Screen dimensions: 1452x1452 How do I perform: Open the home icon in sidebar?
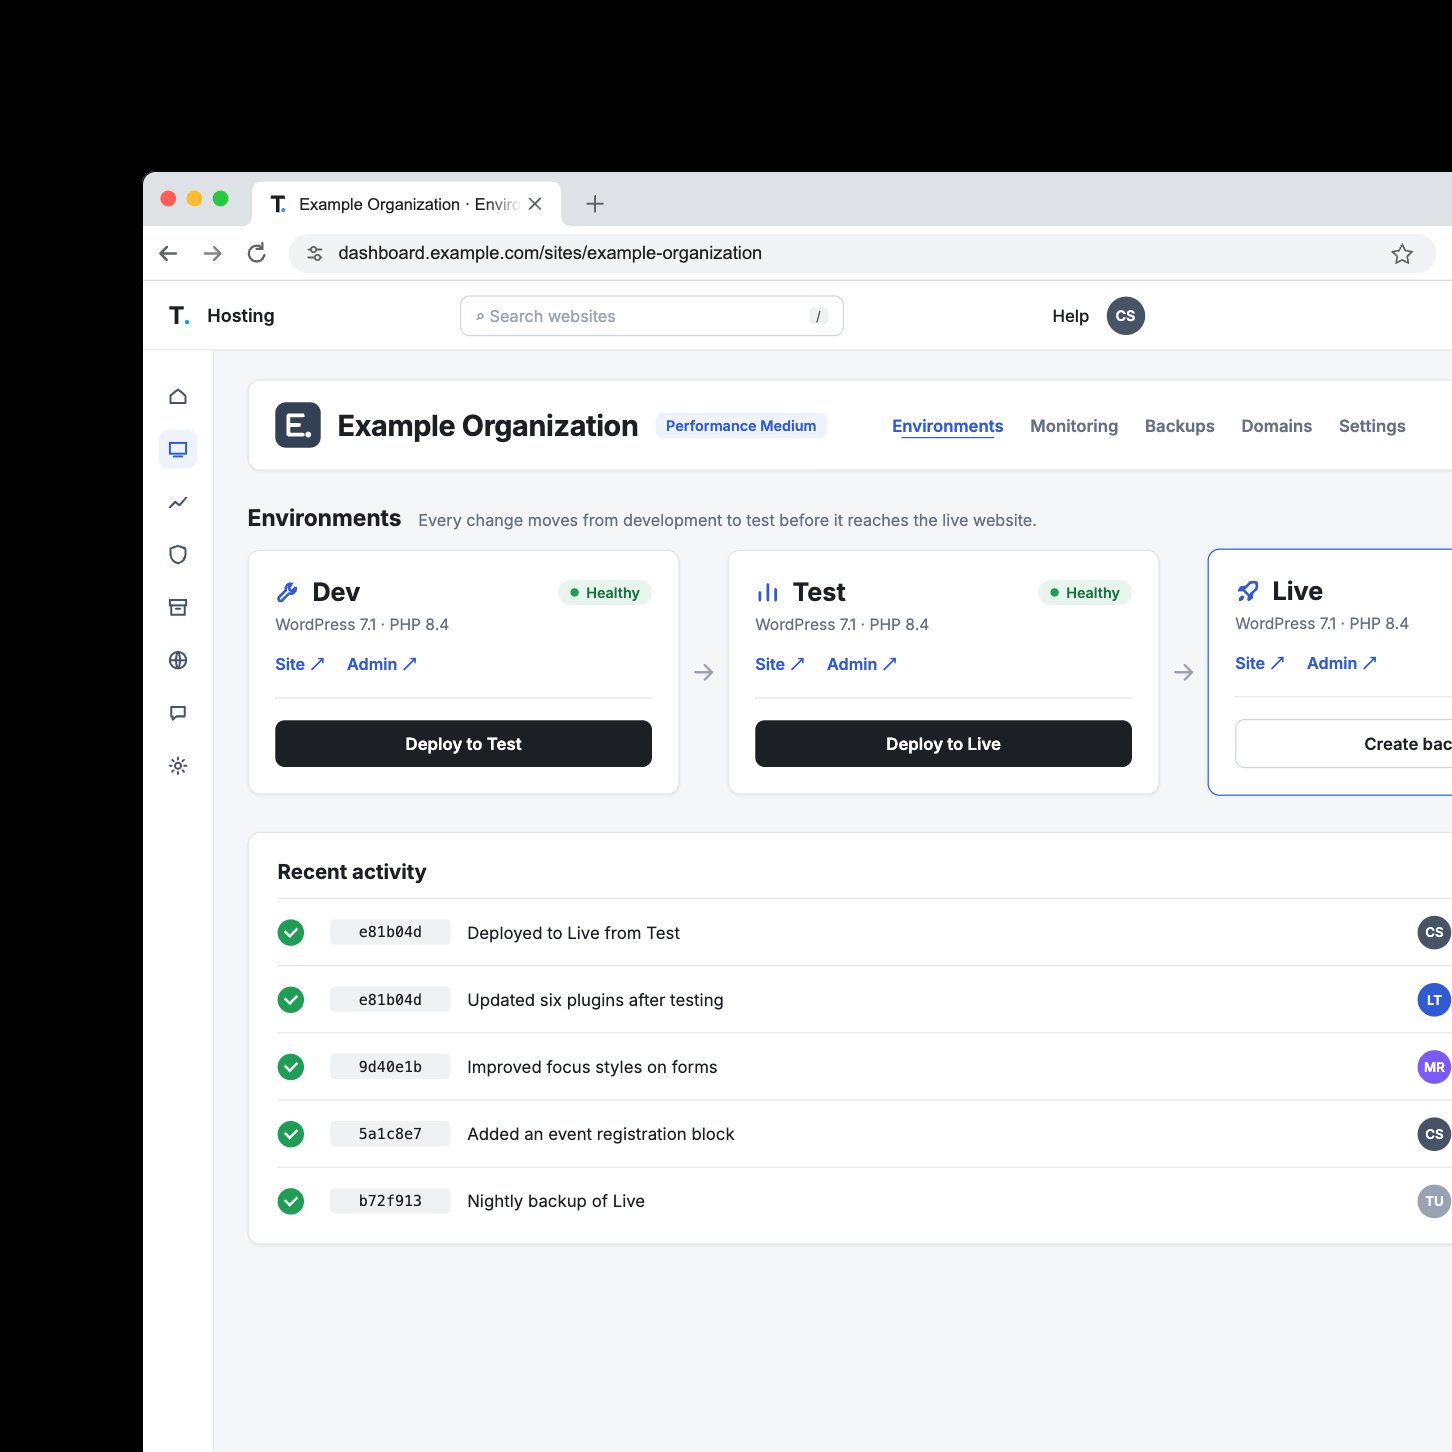178,397
